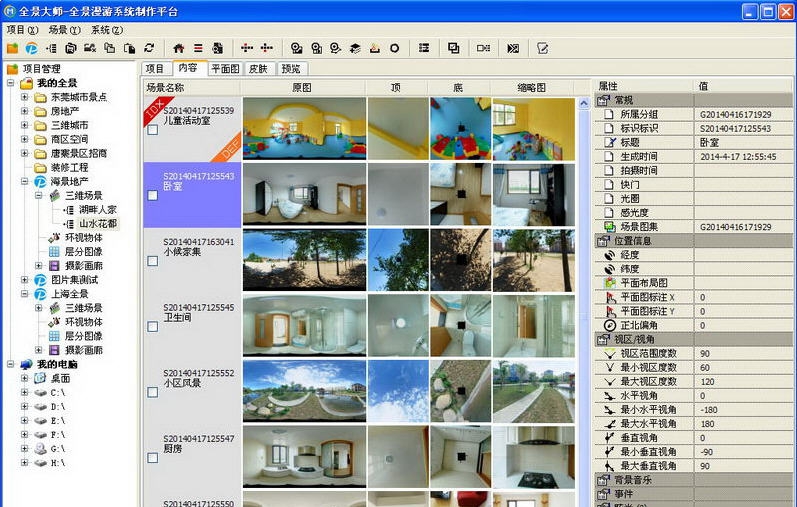Click the 平面布局图 row icon

click(609, 283)
